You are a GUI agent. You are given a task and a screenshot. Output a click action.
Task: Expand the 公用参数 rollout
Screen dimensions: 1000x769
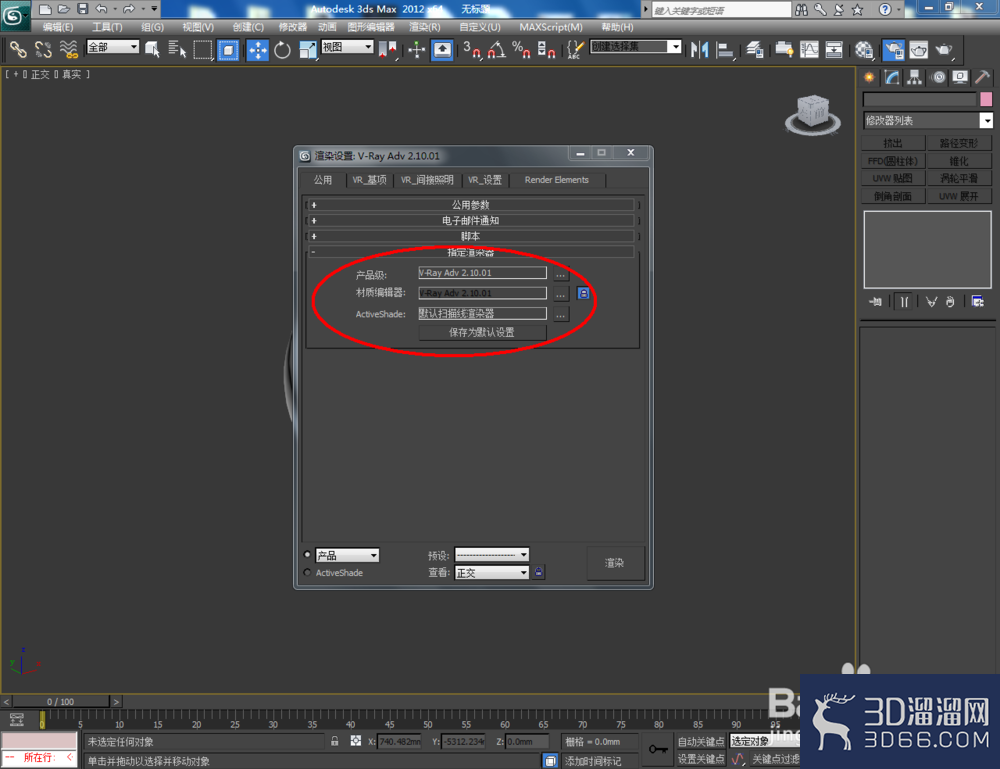(471, 205)
